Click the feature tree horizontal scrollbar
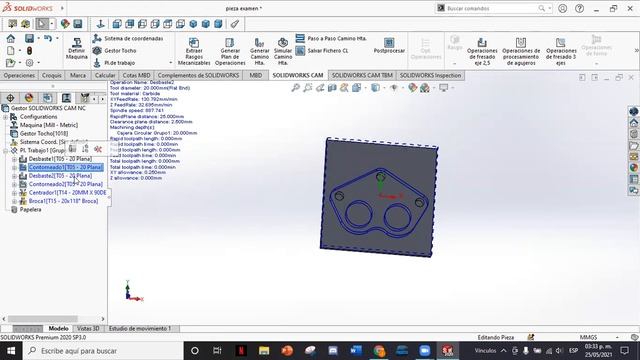 point(43,319)
